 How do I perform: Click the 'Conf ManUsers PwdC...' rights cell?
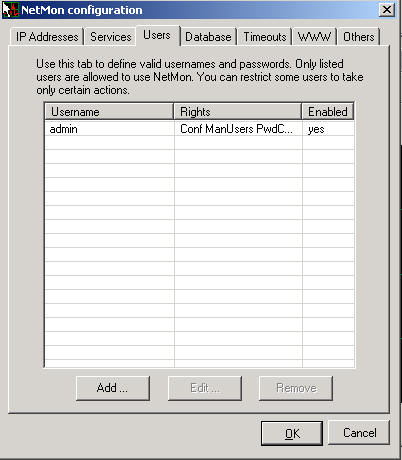click(x=238, y=129)
